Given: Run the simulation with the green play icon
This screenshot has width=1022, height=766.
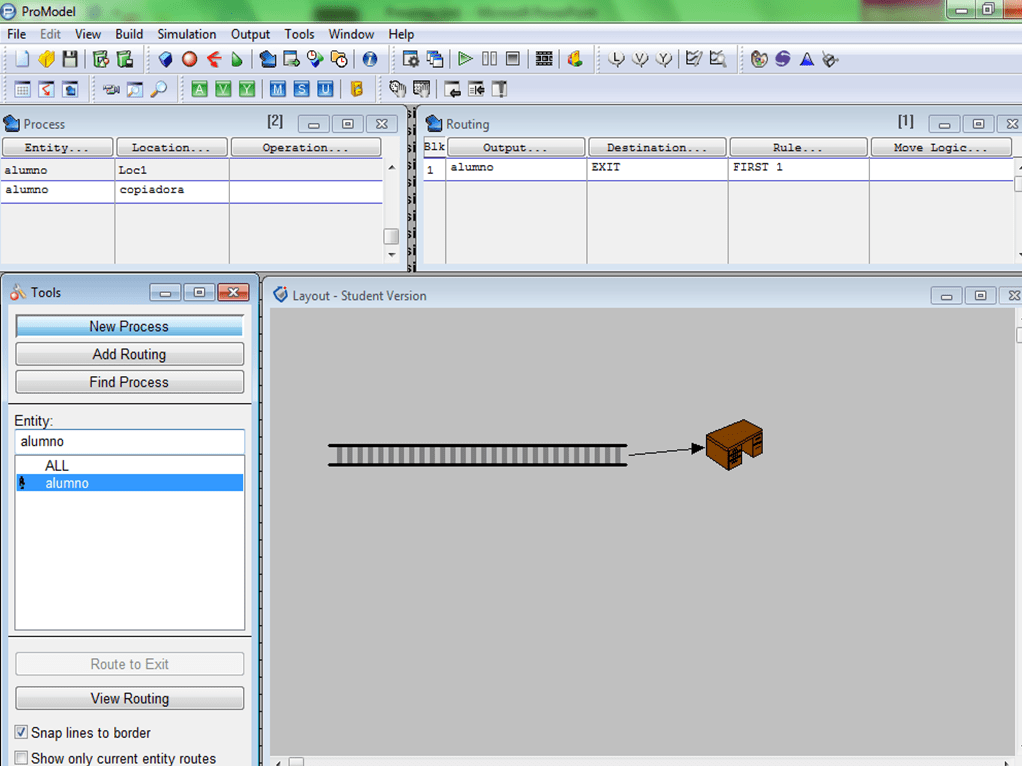Looking at the screenshot, I should click(x=465, y=60).
